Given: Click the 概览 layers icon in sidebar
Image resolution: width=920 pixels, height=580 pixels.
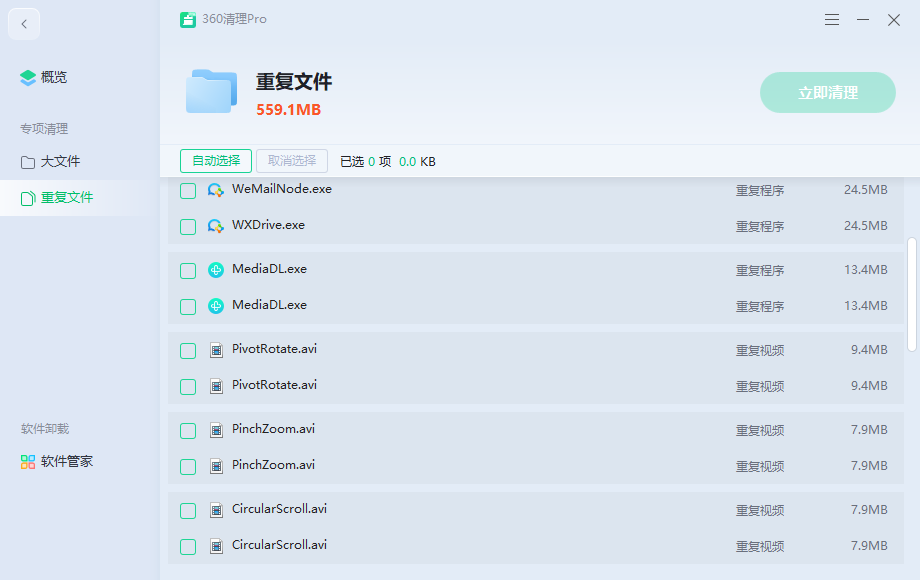Looking at the screenshot, I should 28,78.
